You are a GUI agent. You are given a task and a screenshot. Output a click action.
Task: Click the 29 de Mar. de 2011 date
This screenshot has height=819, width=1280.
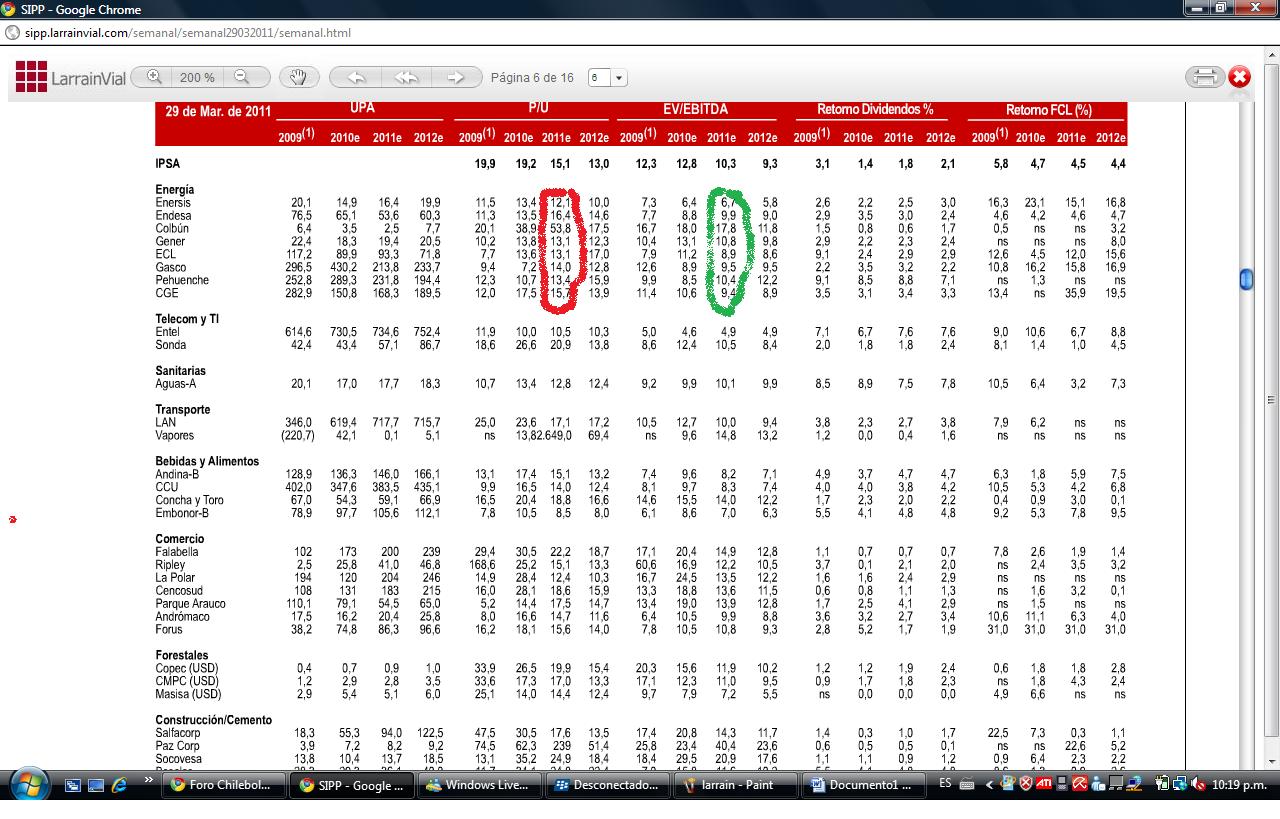point(218,112)
